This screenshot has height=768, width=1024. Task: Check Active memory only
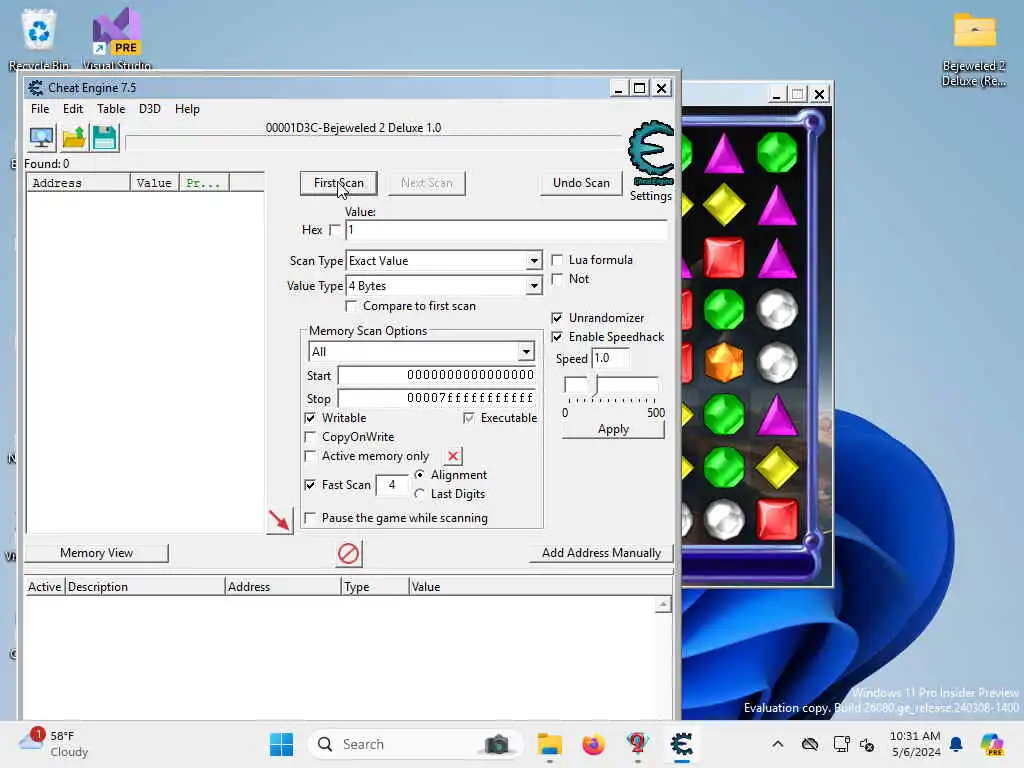[x=310, y=456]
